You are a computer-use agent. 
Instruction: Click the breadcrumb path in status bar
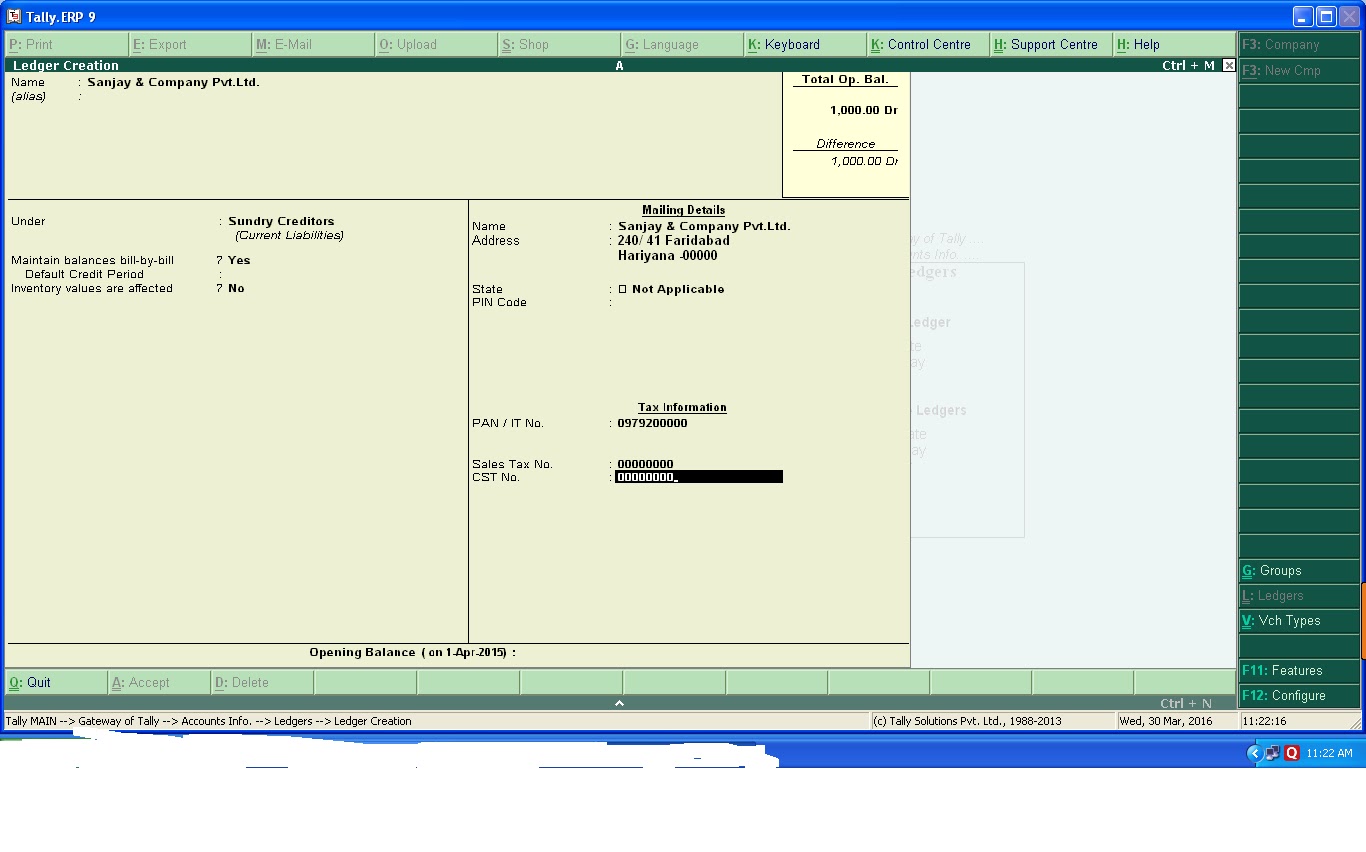(x=209, y=721)
